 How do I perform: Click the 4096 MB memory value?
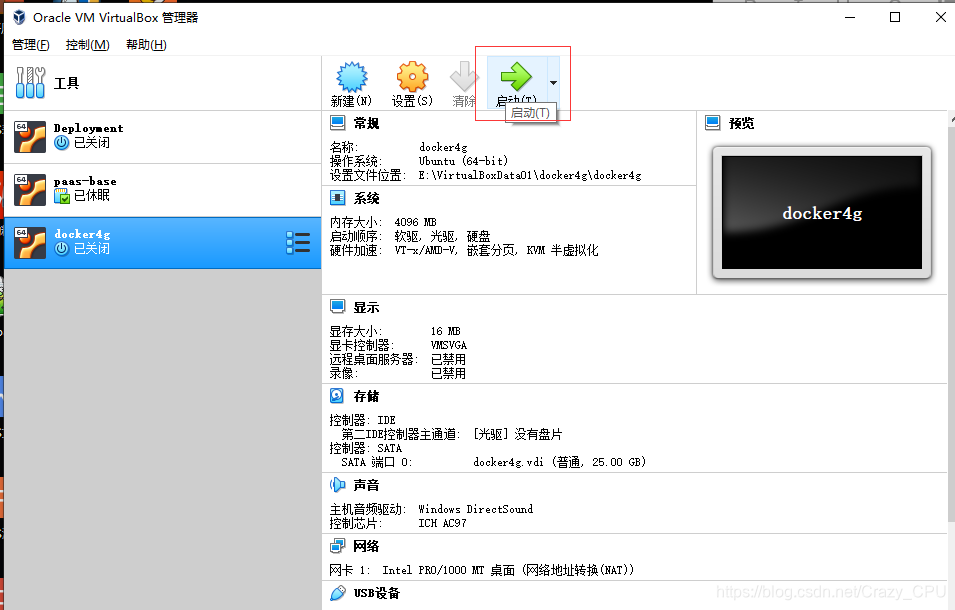click(415, 222)
